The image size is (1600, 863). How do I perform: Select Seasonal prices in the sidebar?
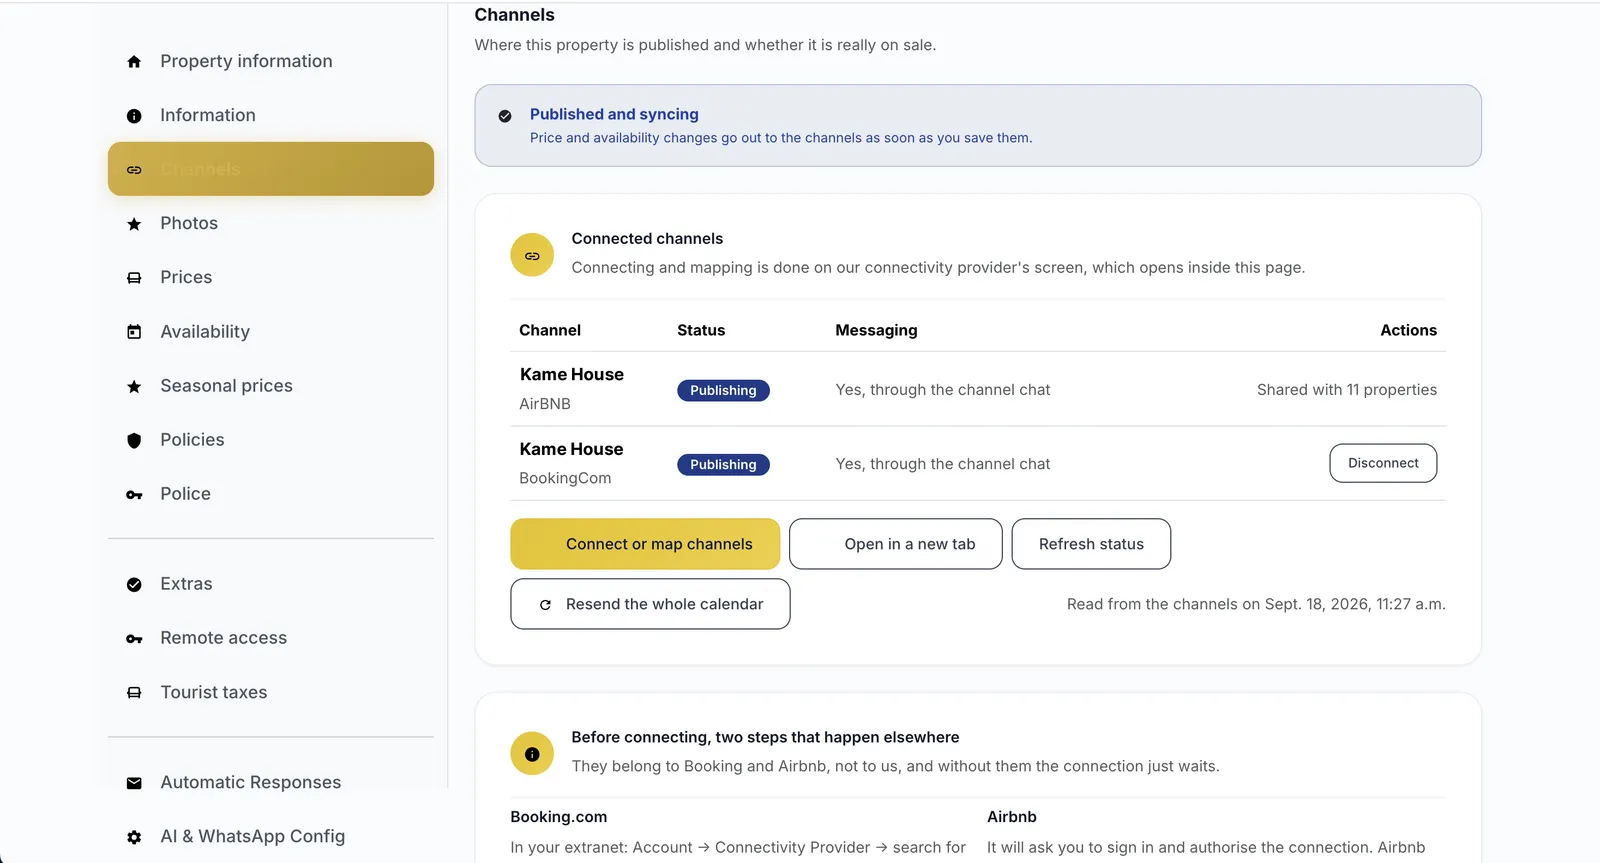(271, 385)
